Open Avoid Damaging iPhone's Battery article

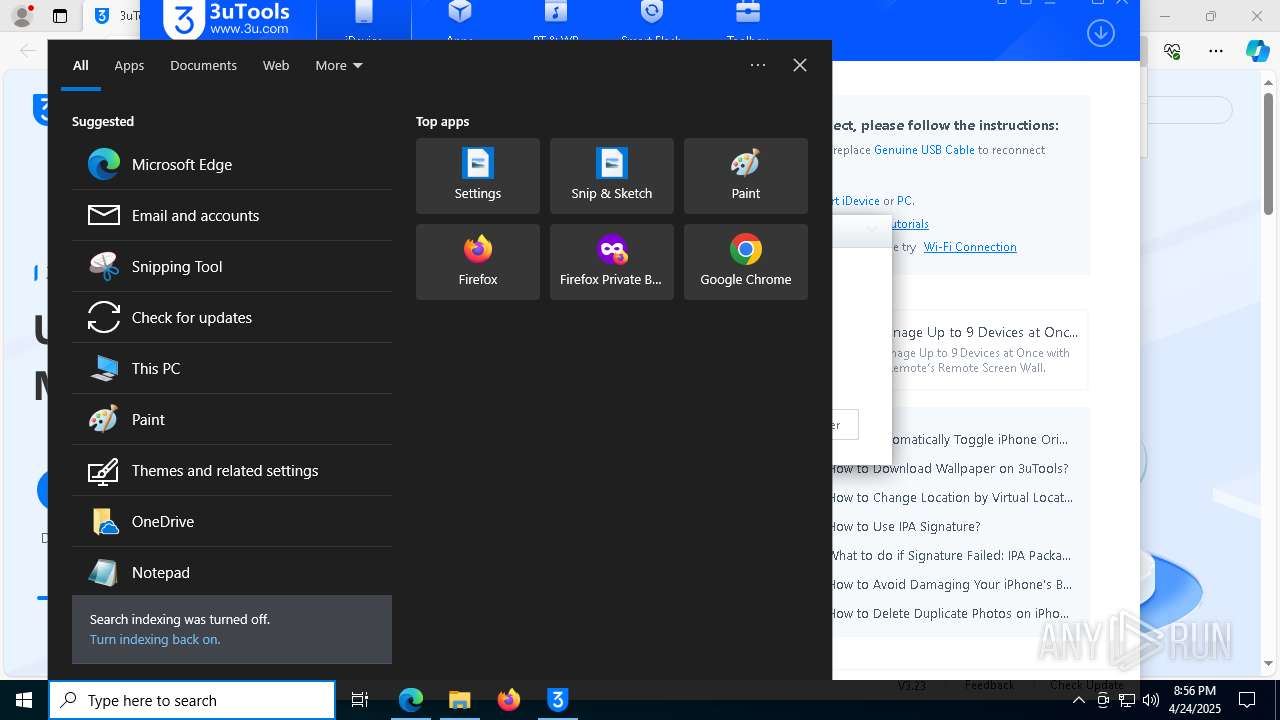click(952, 584)
